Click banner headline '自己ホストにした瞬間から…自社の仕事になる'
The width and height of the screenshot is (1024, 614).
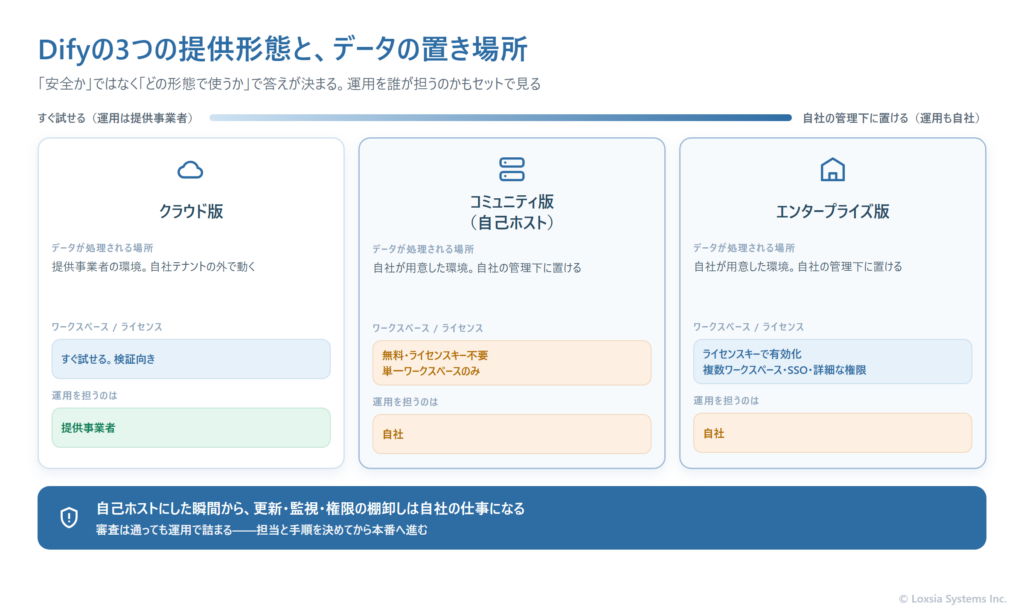[x=310, y=509]
